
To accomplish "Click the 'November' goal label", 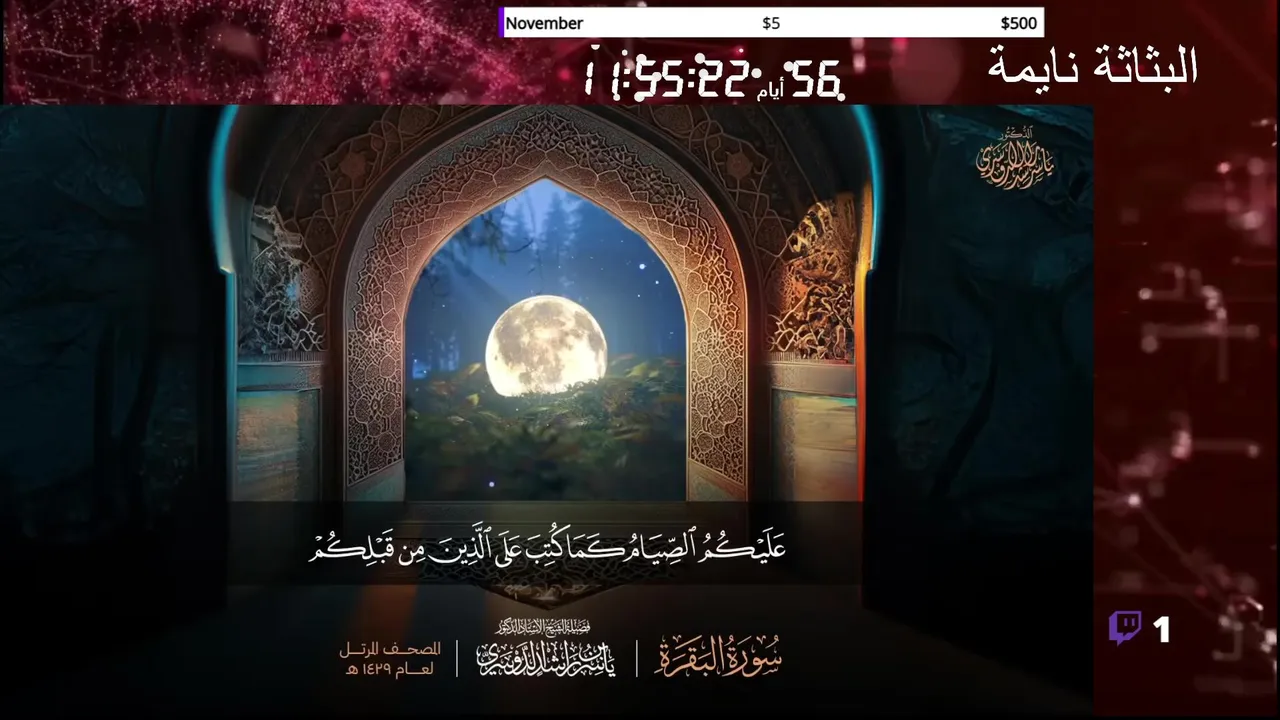I will 544,23.
